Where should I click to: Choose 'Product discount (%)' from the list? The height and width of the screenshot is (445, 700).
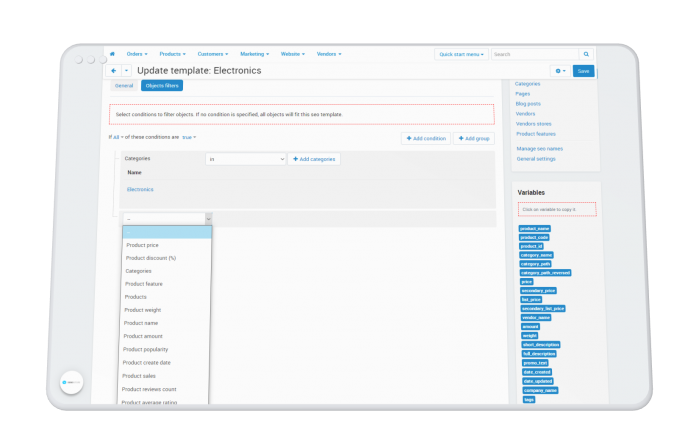pyautogui.click(x=151, y=258)
